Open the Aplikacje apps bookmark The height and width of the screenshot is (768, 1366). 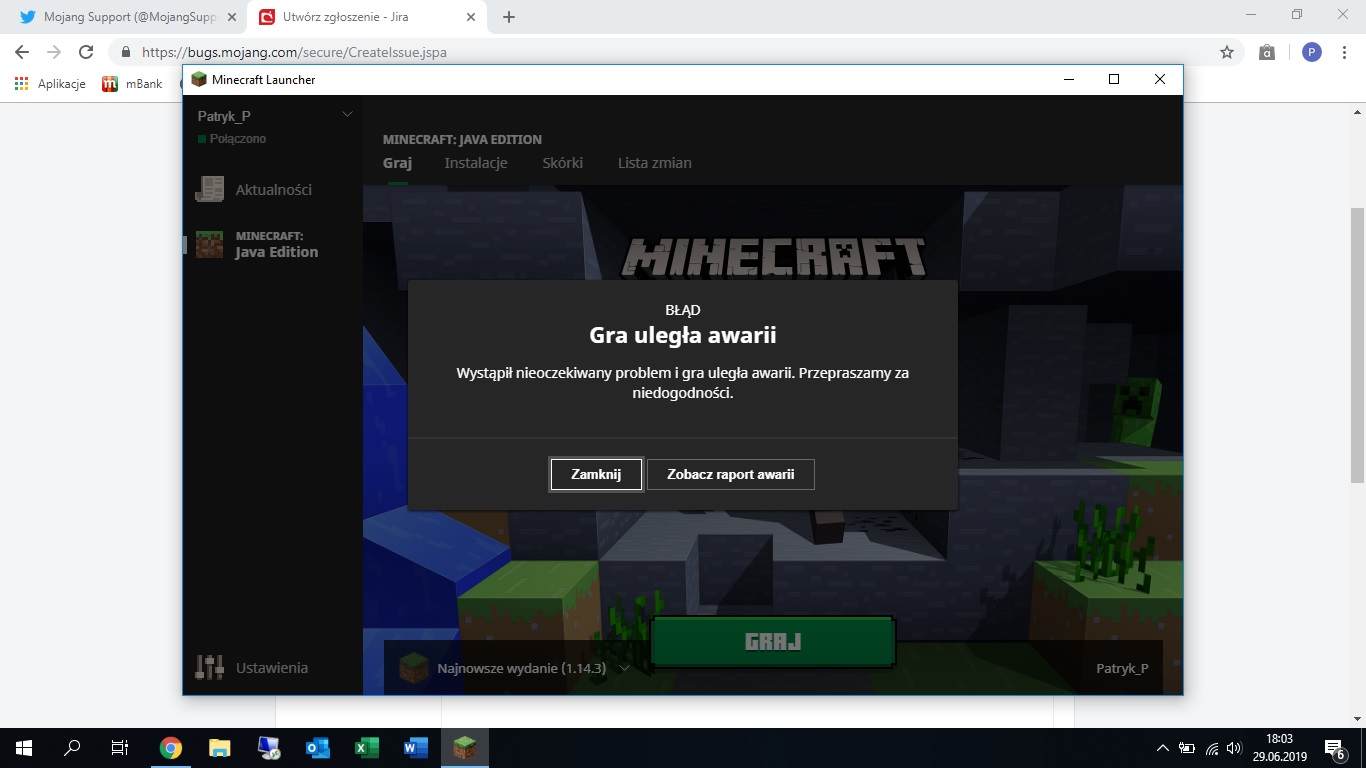pos(50,84)
